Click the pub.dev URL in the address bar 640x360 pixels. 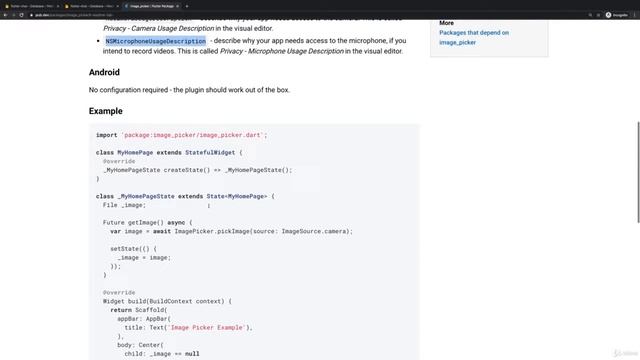[73, 15]
